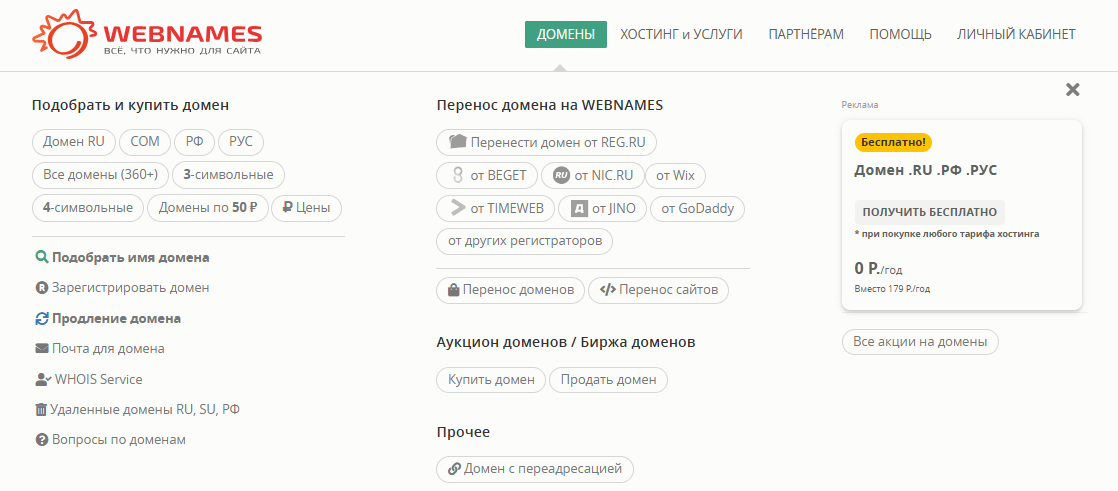Choose transfer от GoDaddy
Image resolution: width=1118 pixels, height=491 pixels.
(697, 208)
